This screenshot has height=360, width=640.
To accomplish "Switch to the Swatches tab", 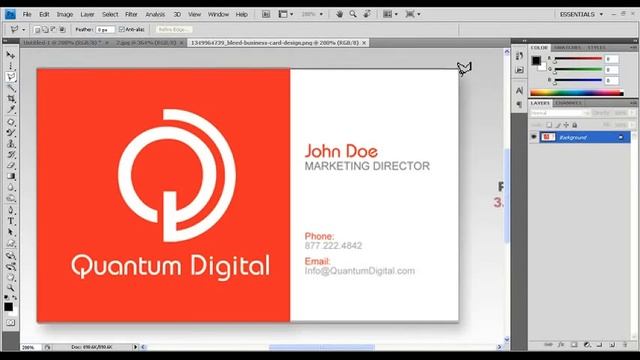I will pos(567,48).
